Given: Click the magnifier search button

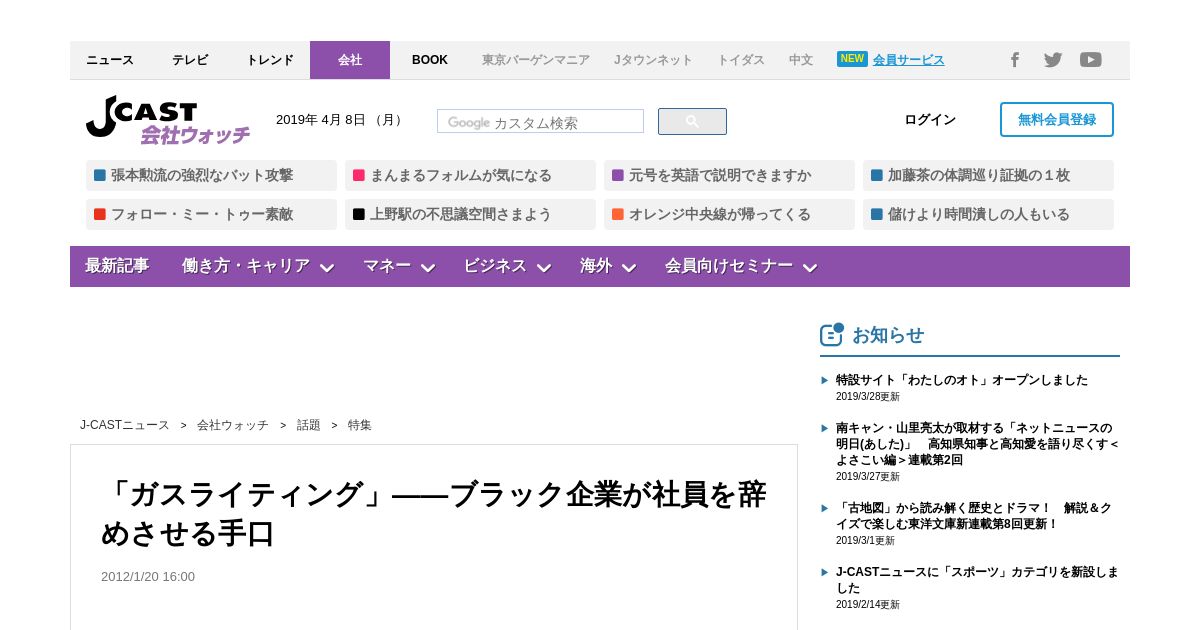Looking at the screenshot, I should pos(692,122).
